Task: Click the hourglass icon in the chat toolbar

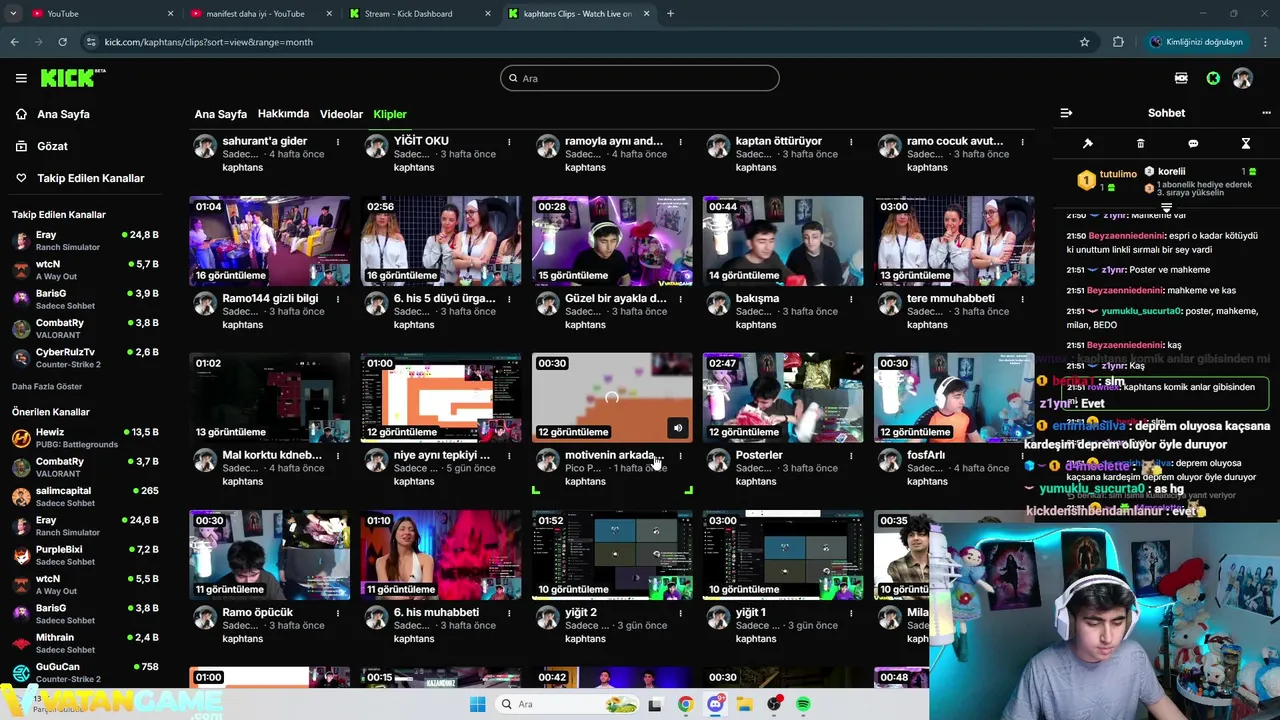Action: click(x=1246, y=144)
